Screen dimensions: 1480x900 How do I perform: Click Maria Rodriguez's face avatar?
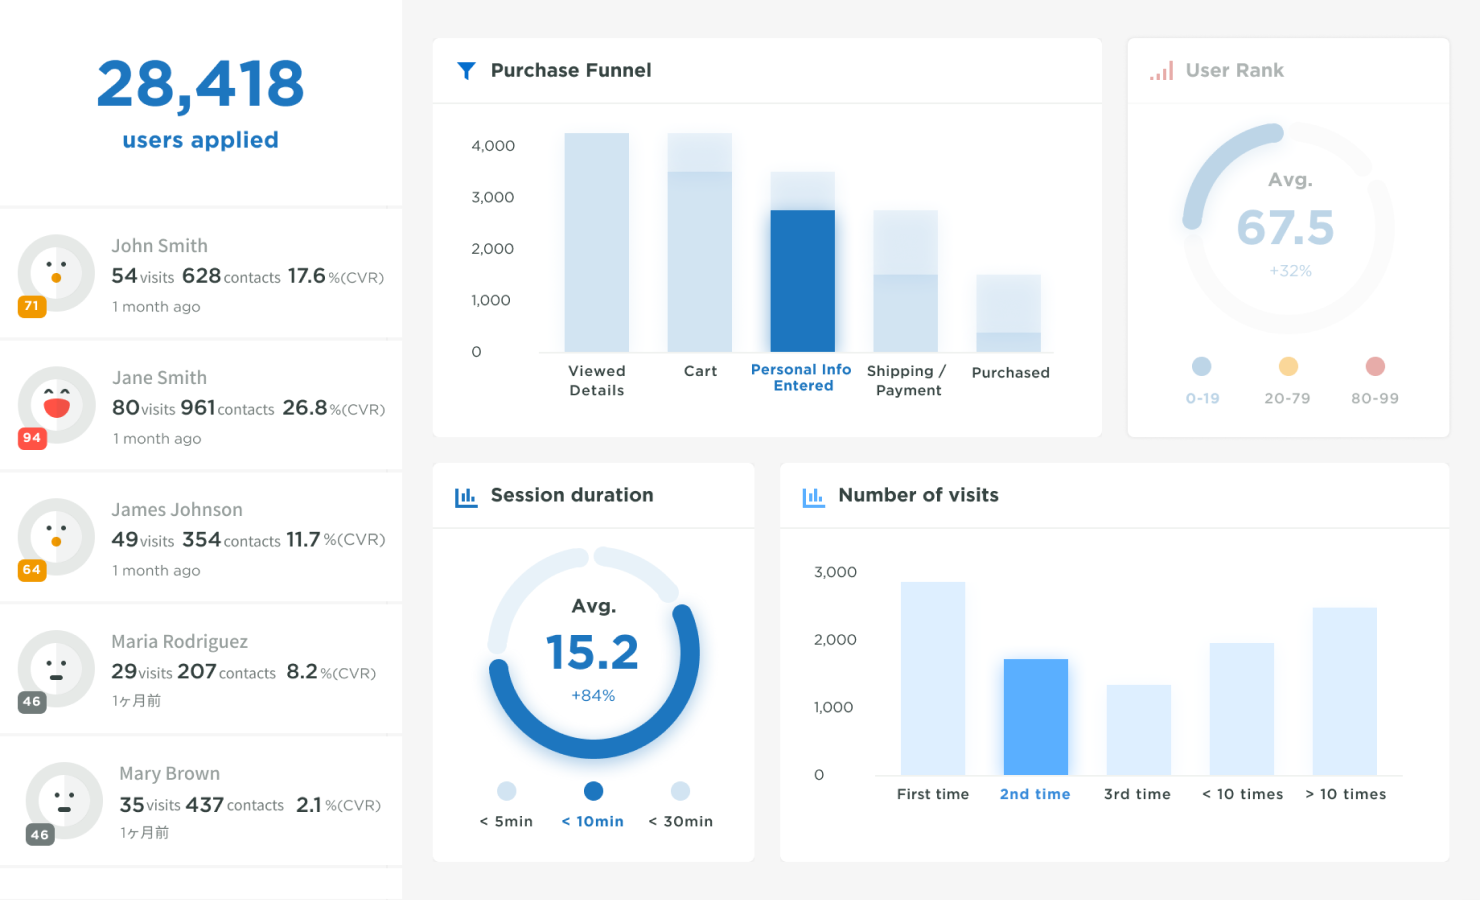(x=56, y=668)
